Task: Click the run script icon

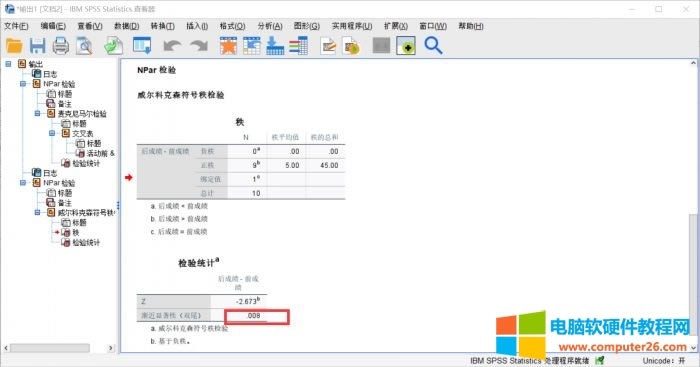Action: (x=351, y=46)
